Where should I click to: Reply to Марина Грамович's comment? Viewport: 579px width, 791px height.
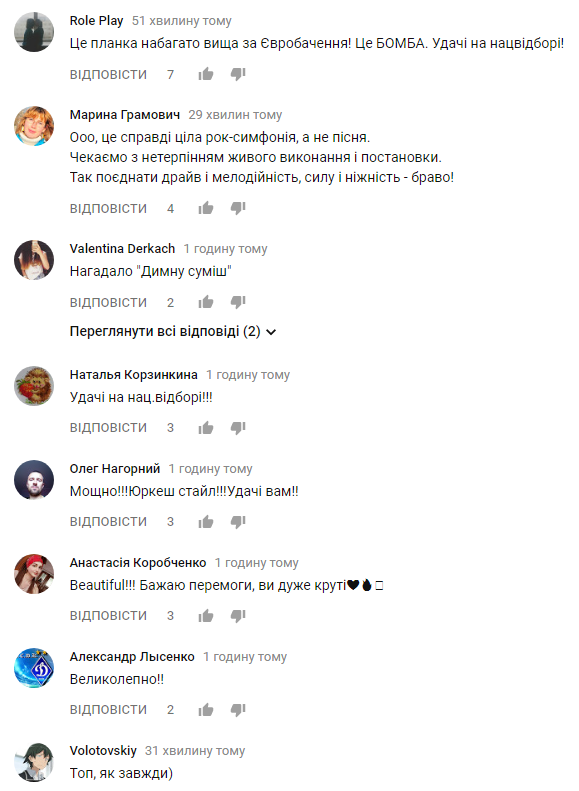108,208
